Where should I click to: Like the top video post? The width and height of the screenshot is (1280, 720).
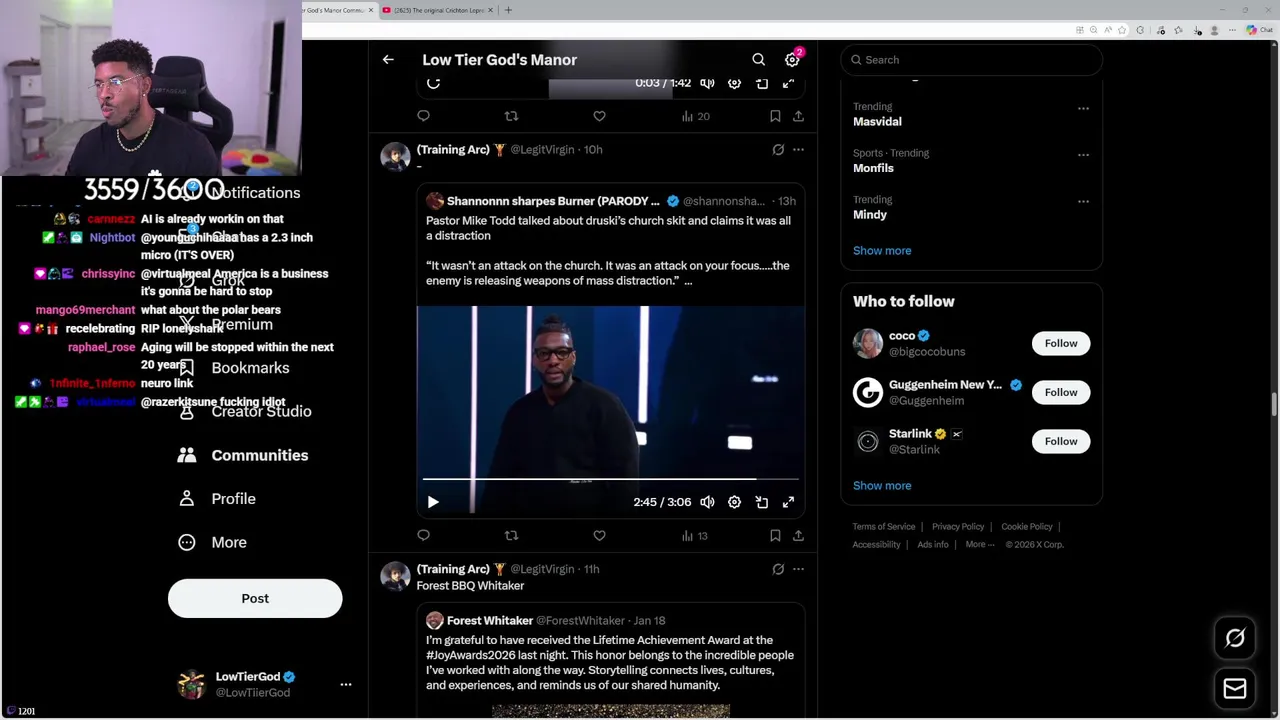(599, 116)
